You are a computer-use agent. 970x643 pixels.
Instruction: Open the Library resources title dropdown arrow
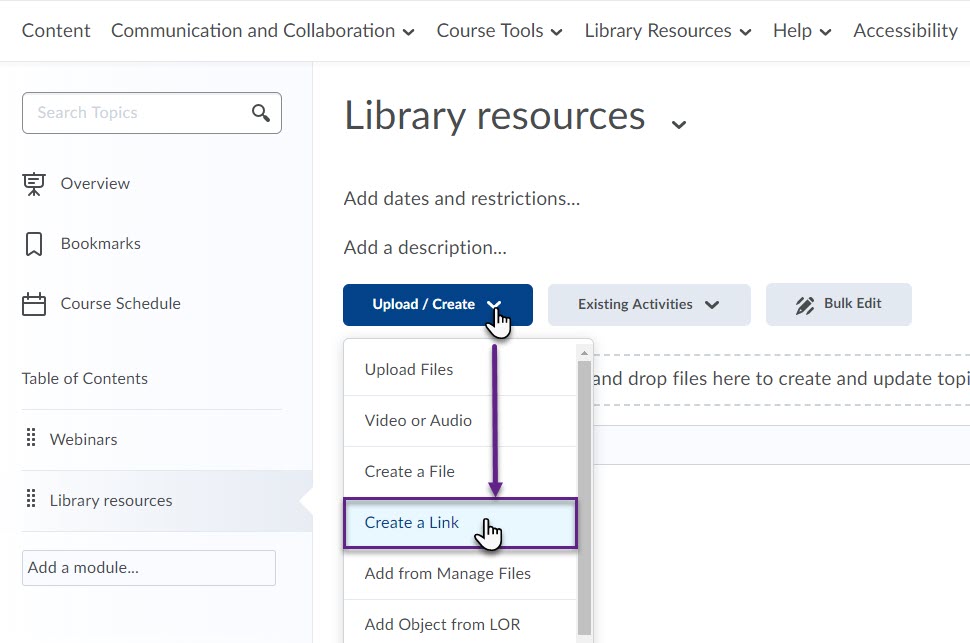[679, 124]
